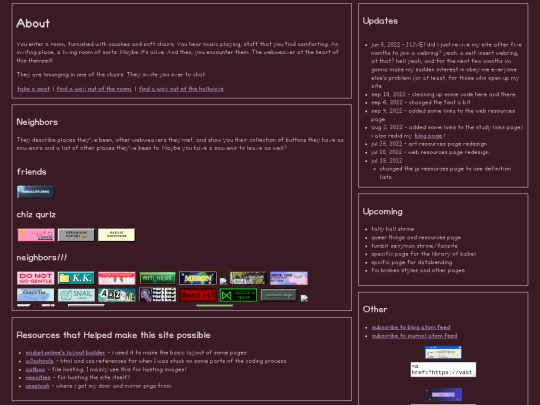Click the Neighbors heading
This screenshot has height=405, width=540.
pos(37,122)
